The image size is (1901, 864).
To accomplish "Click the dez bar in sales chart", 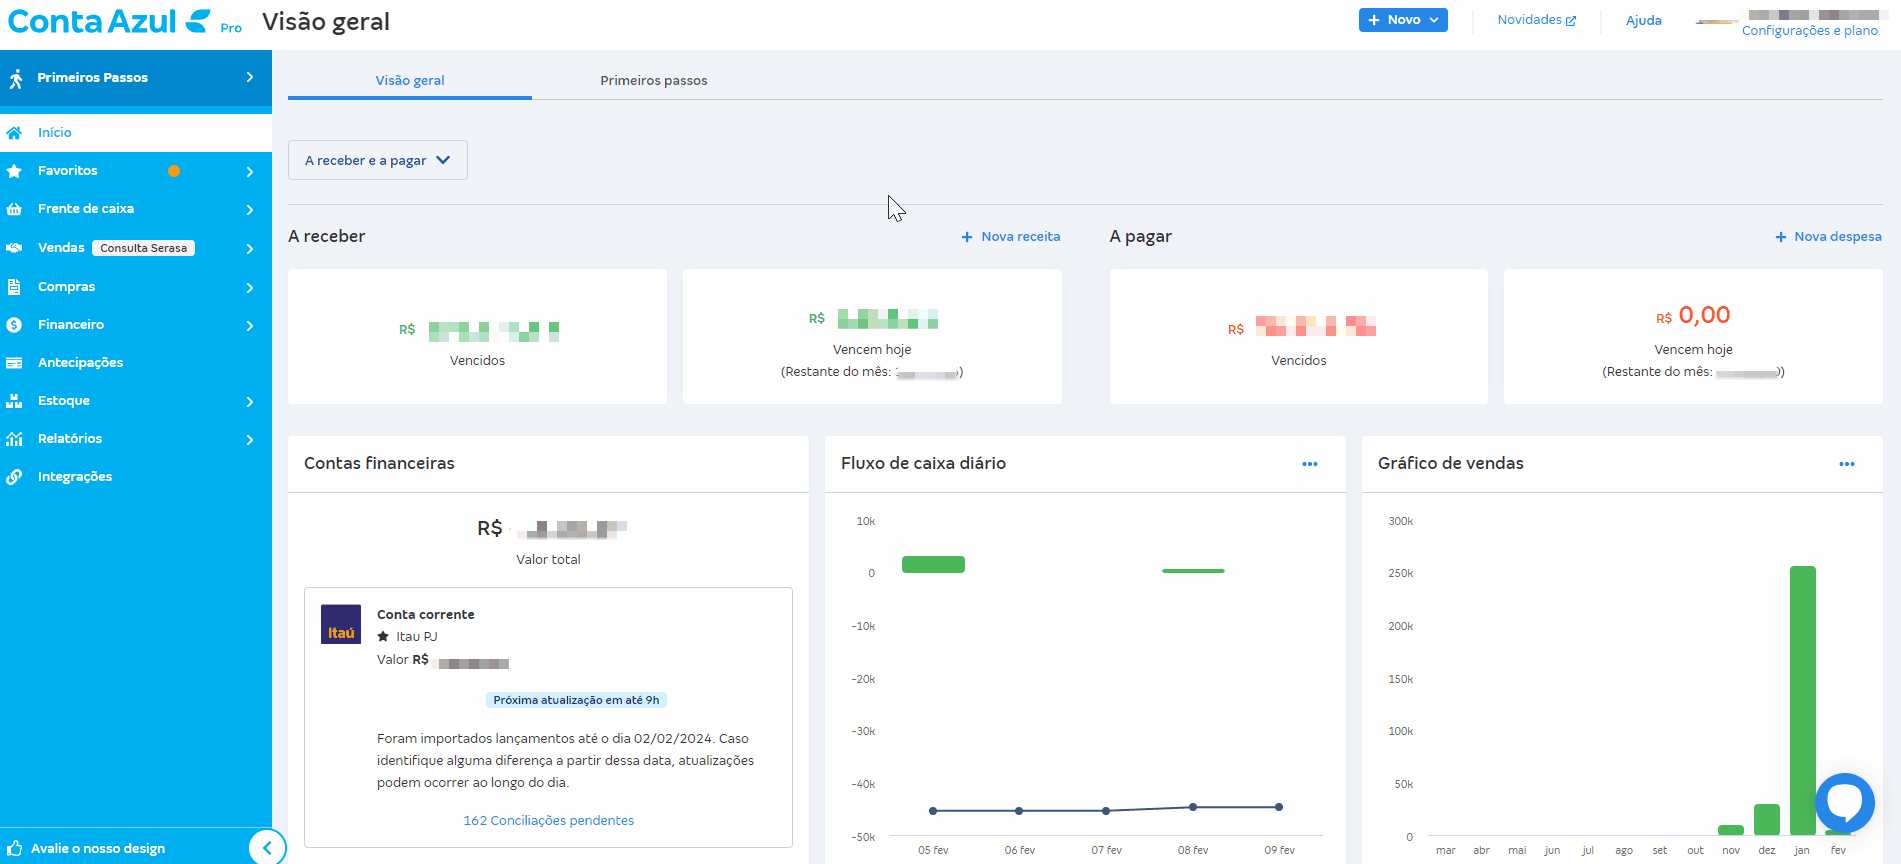I will pyautogui.click(x=1767, y=820).
